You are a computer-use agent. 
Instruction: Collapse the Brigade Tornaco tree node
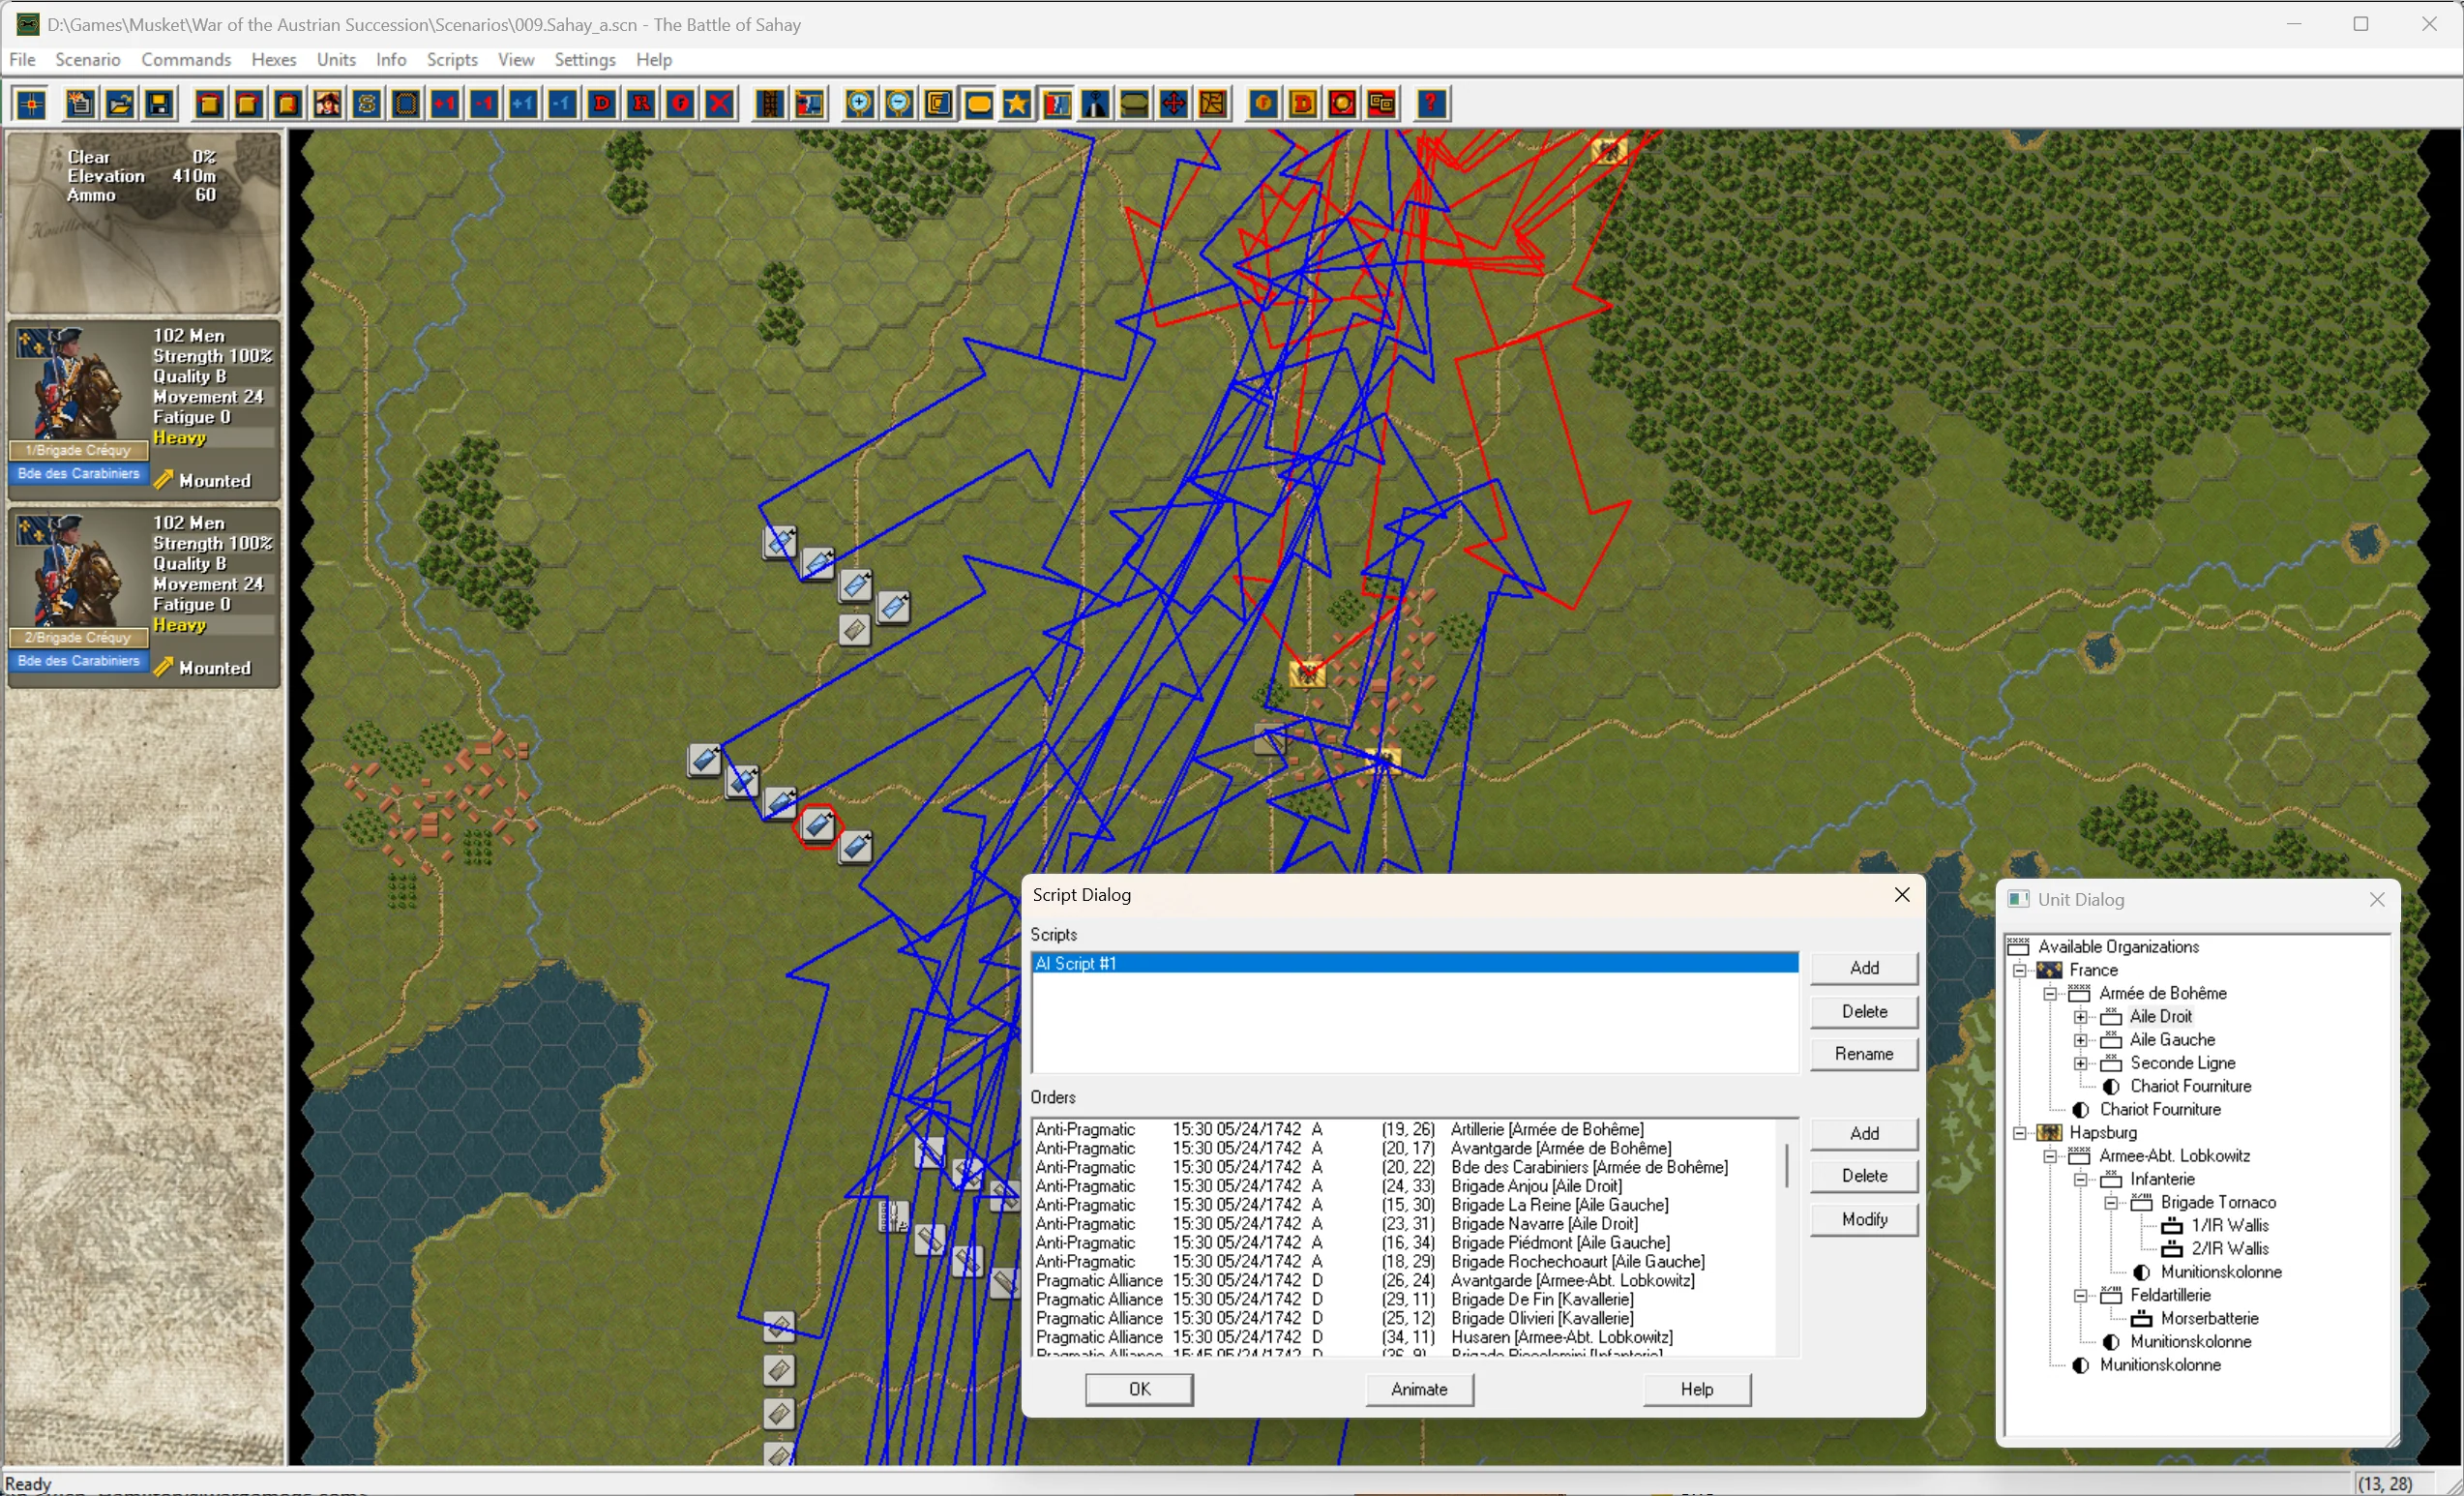click(x=2111, y=1203)
